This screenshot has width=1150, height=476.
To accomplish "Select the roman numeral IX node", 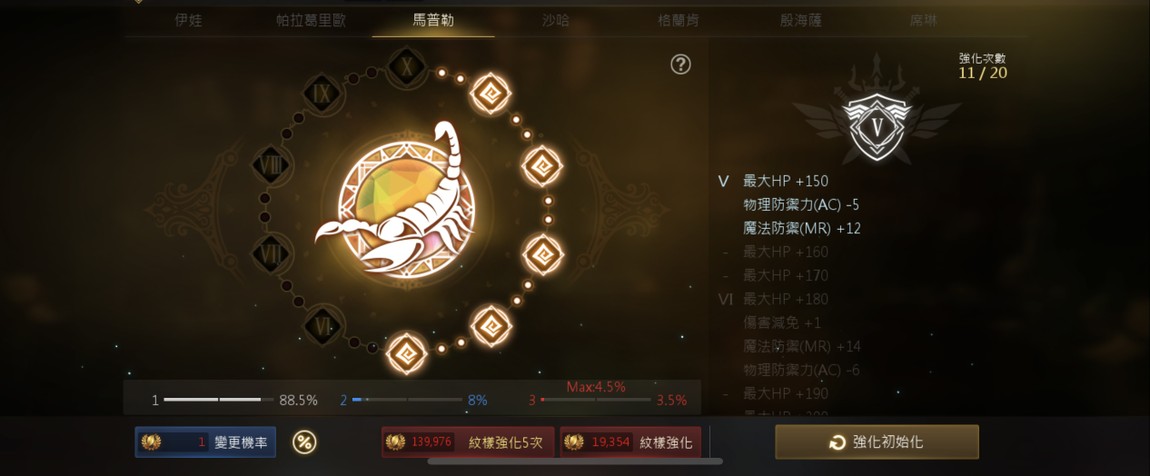I will pyautogui.click(x=322, y=93).
